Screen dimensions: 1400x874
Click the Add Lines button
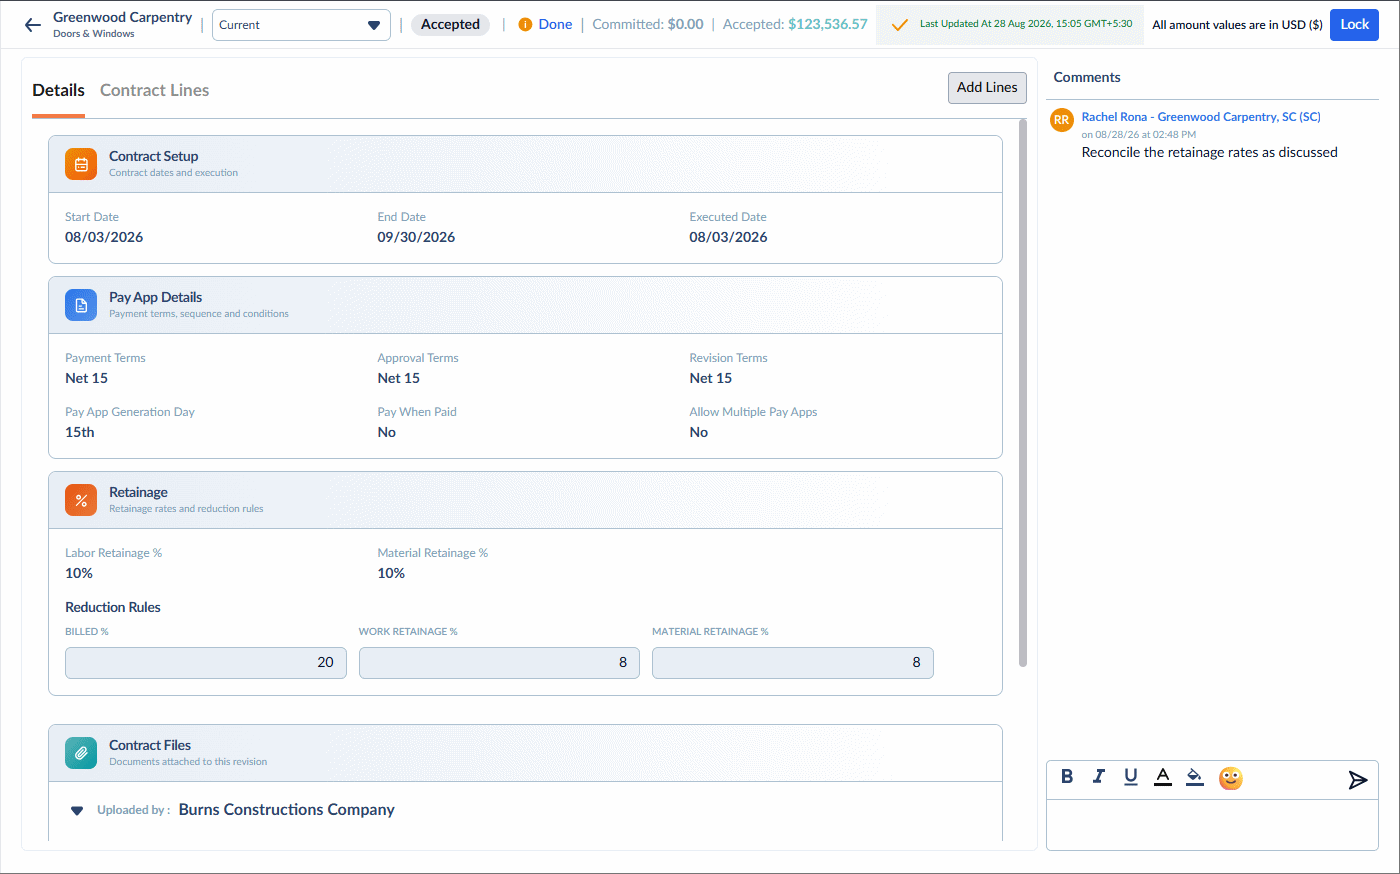(x=987, y=88)
